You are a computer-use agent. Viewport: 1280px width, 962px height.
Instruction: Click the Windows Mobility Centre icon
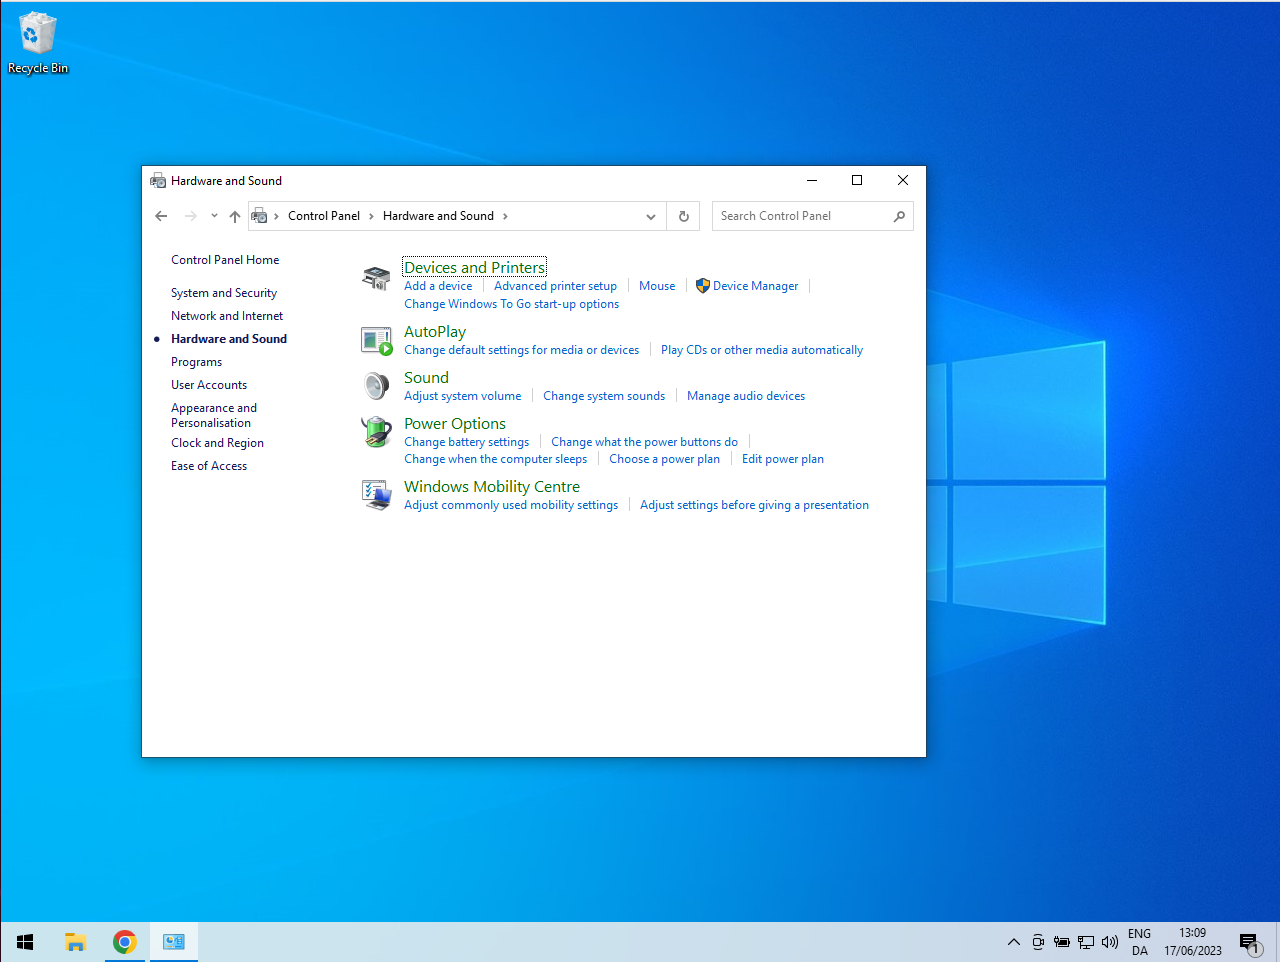coord(376,495)
